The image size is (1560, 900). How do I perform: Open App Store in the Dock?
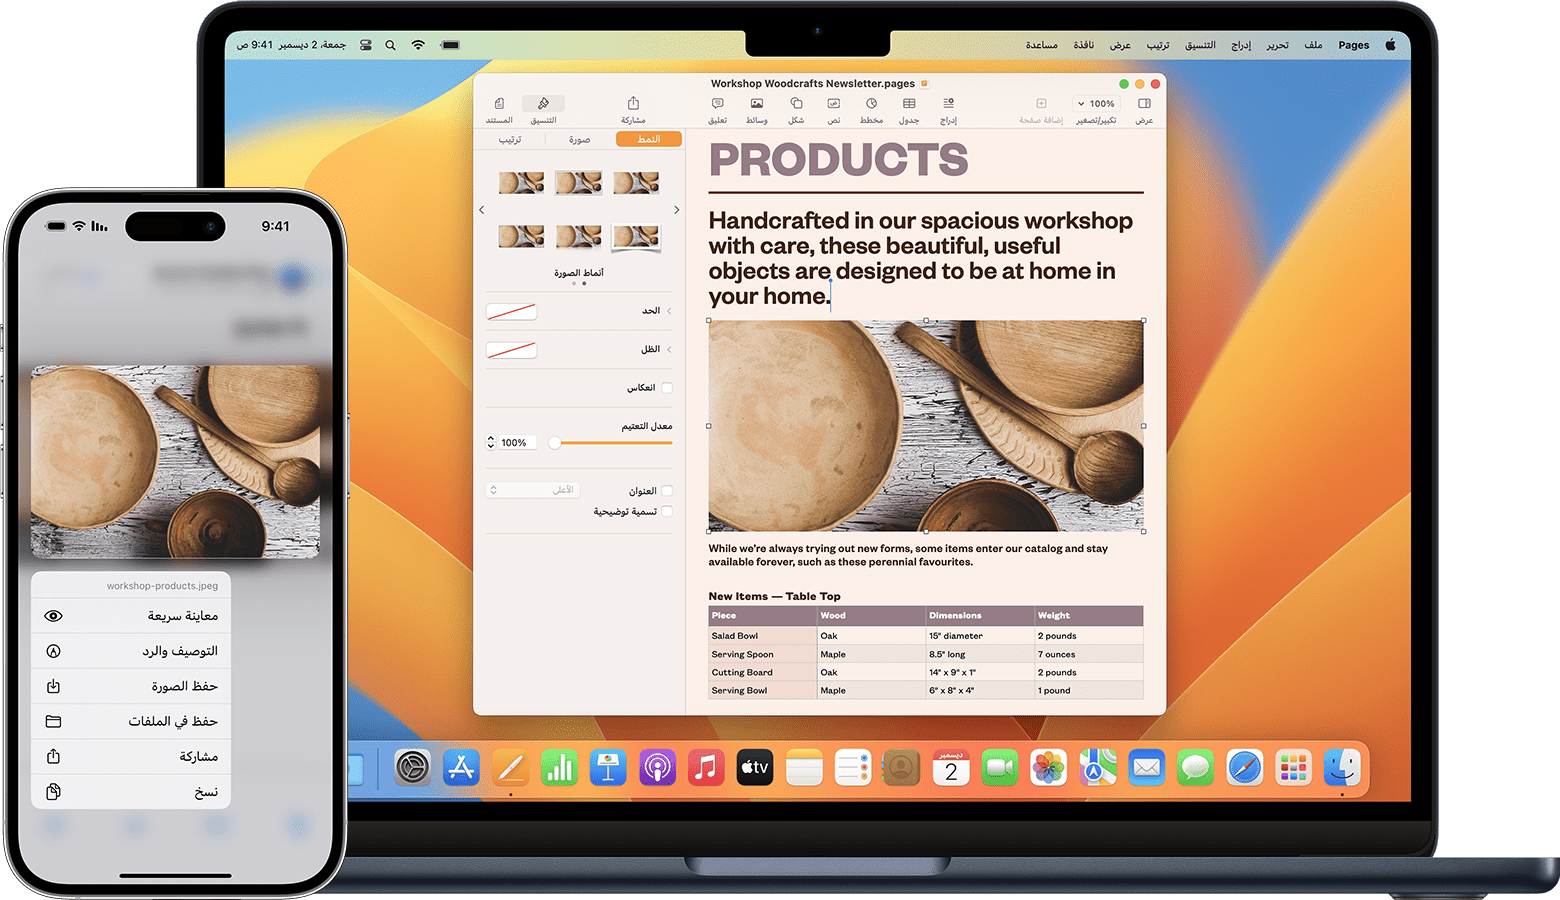tap(461, 768)
